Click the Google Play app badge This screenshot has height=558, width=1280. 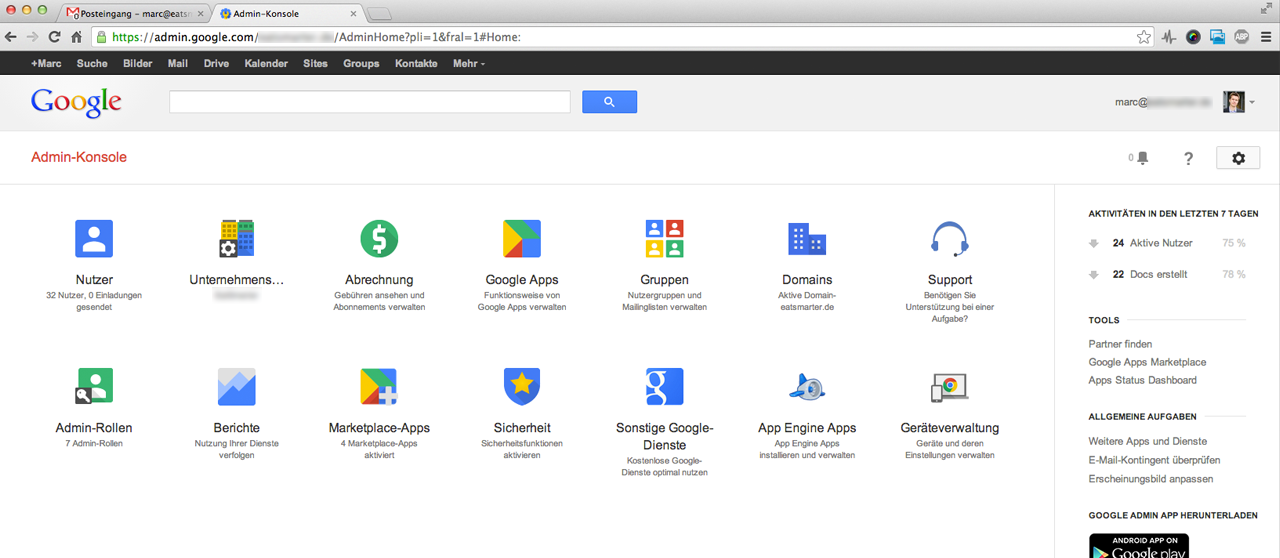tap(1139, 546)
